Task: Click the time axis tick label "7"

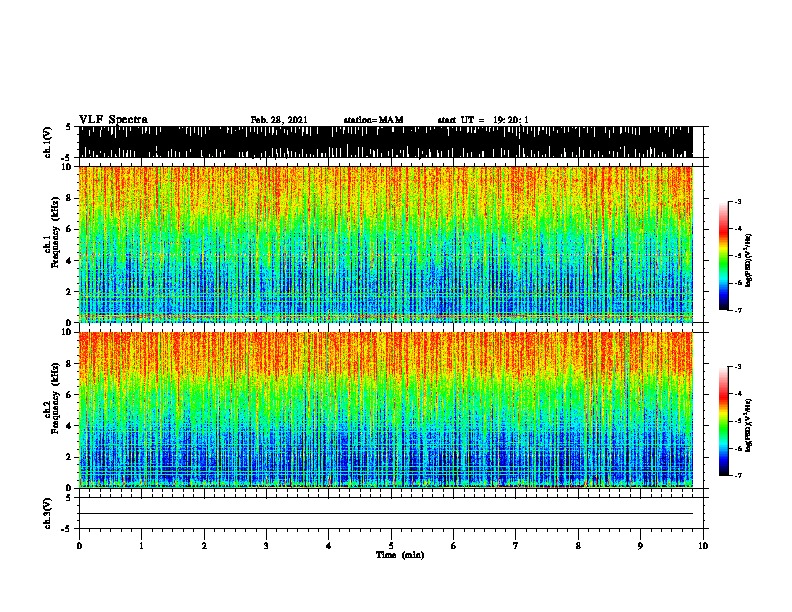Action: point(516,546)
